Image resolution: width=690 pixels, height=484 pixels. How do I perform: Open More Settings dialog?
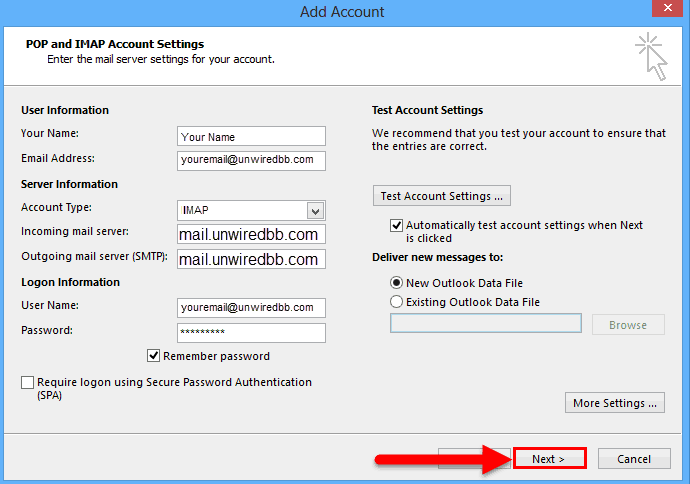(x=615, y=403)
